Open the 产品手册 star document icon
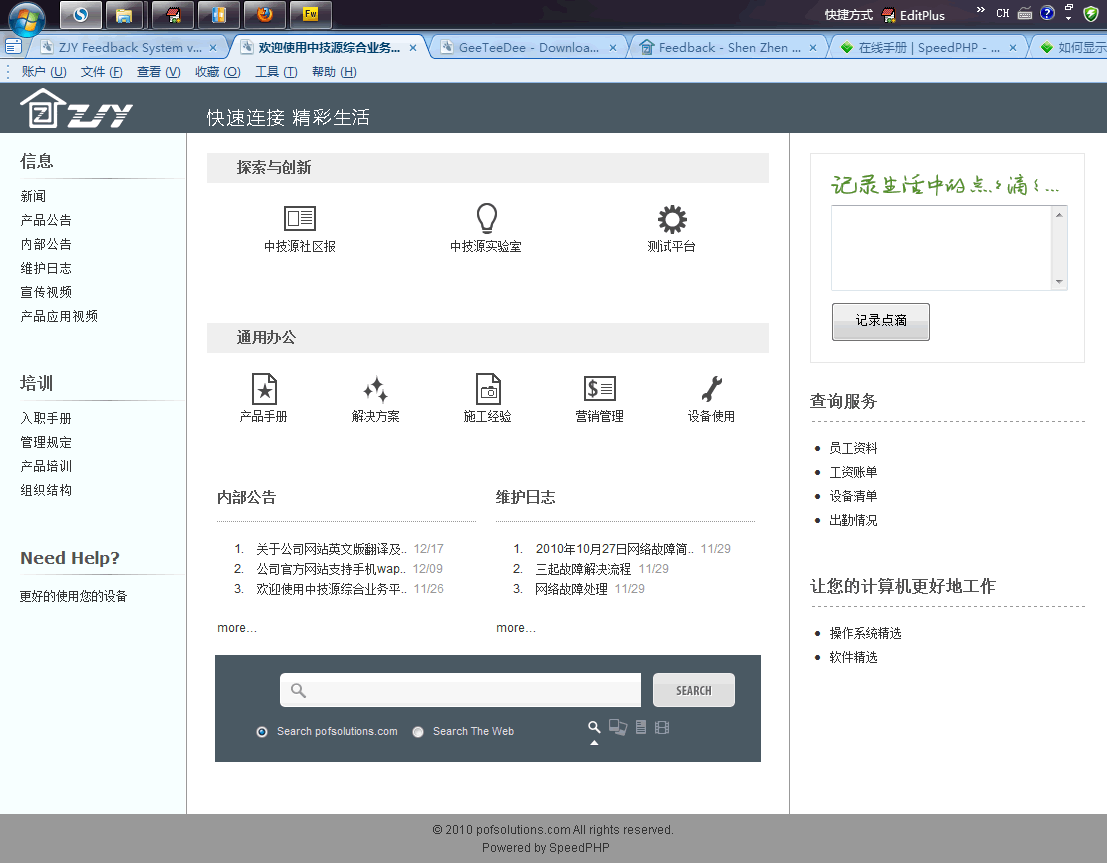Image resolution: width=1107 pixels, height=863 pixels. click(x=264, y=388)
